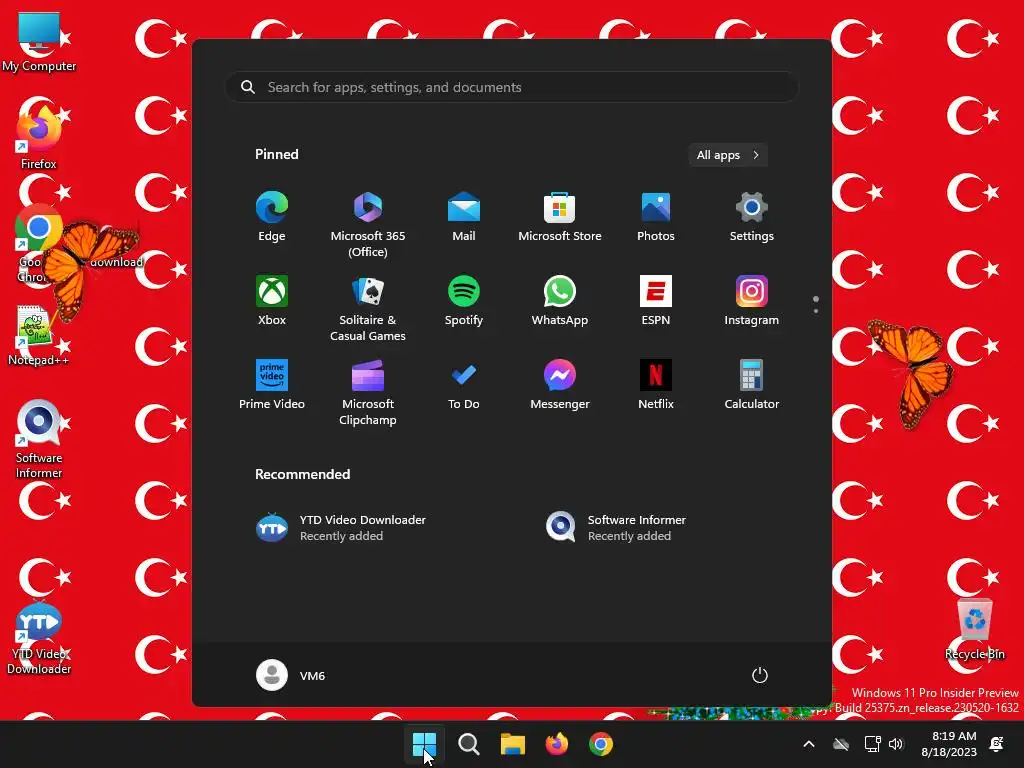
Task: Launch the To Do app
Action: click(x=464, y=385)
